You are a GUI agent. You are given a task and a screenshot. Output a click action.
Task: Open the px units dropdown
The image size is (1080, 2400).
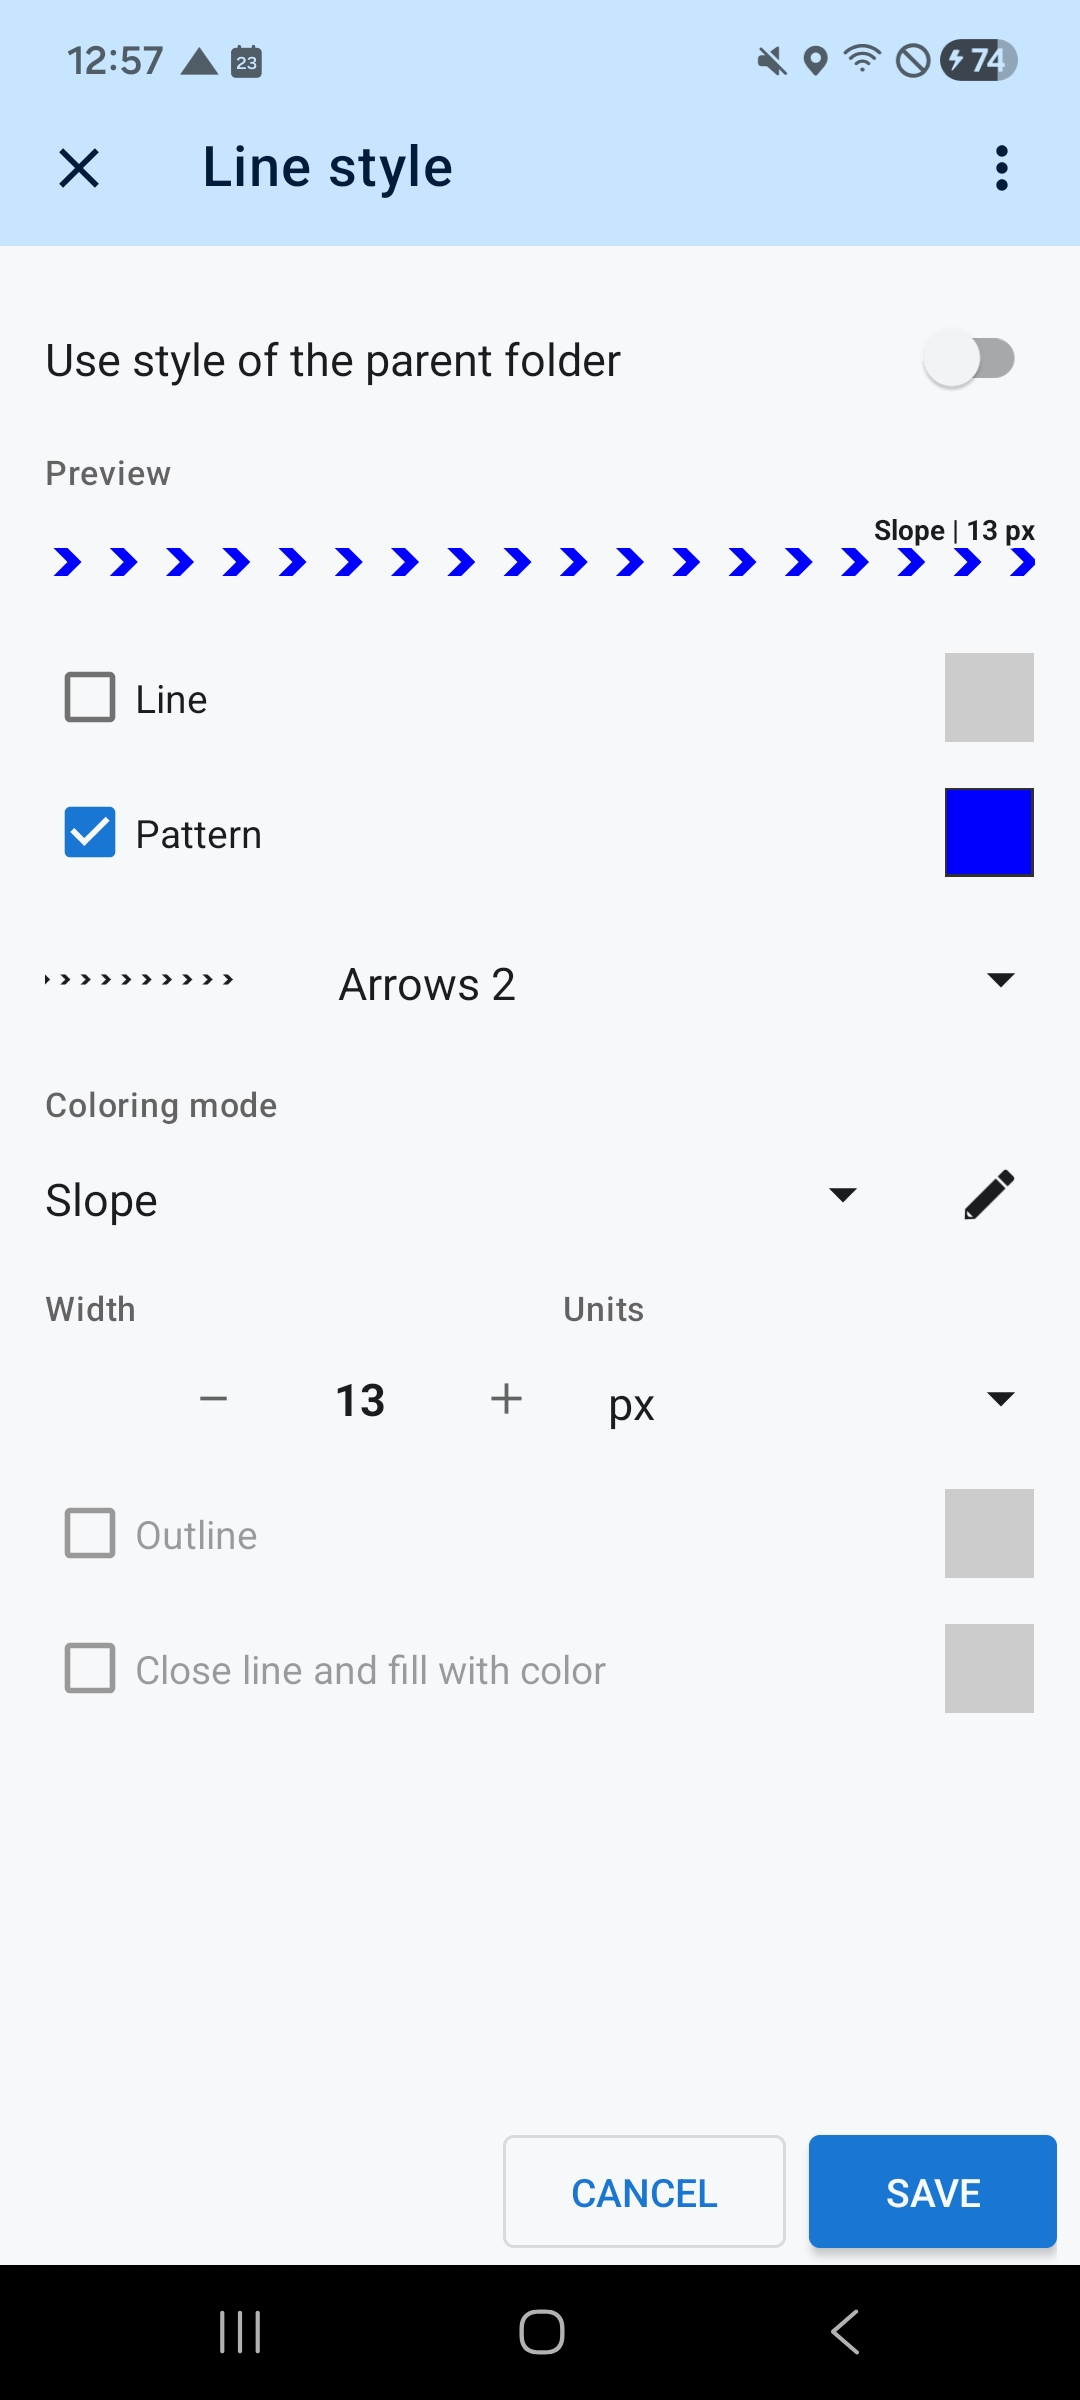coord(1000,1399)
